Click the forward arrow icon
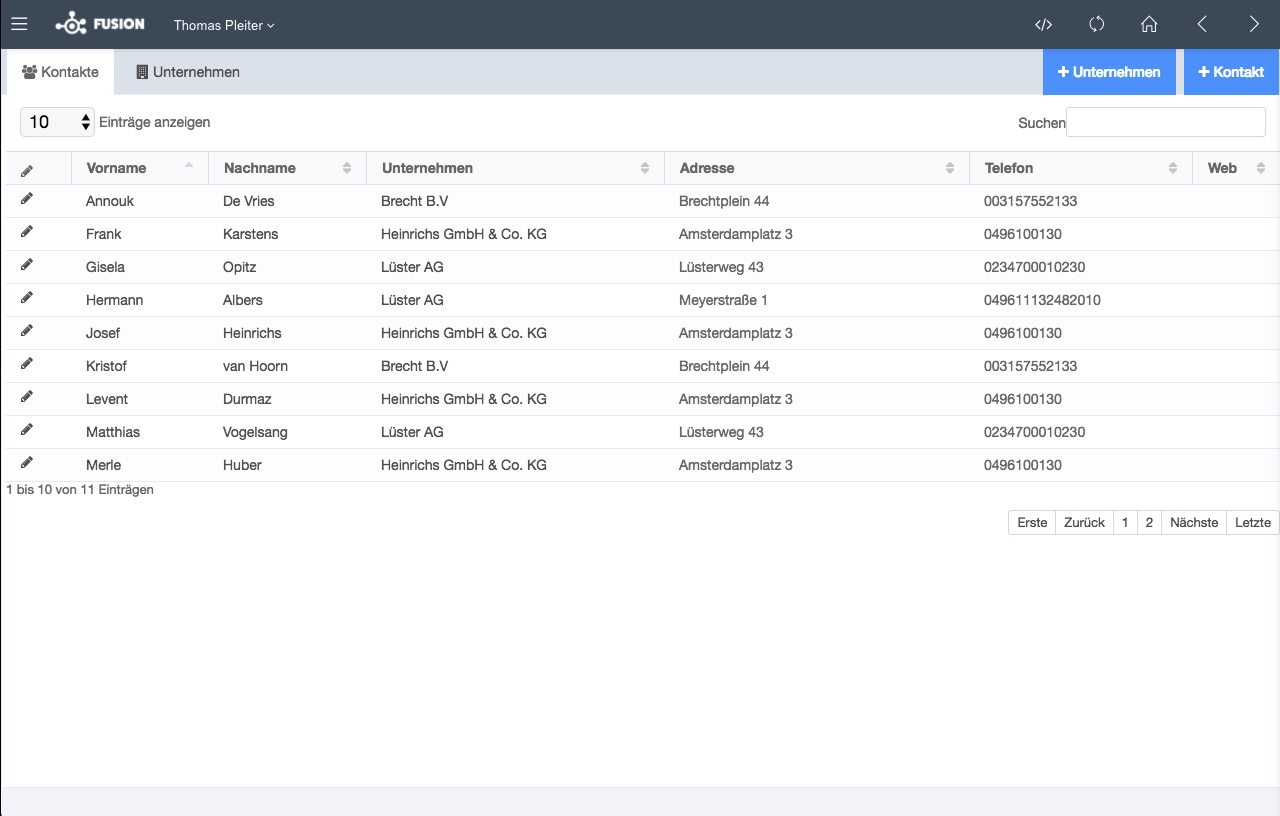The image size is (1280, 816). (x=1254, y=24)
